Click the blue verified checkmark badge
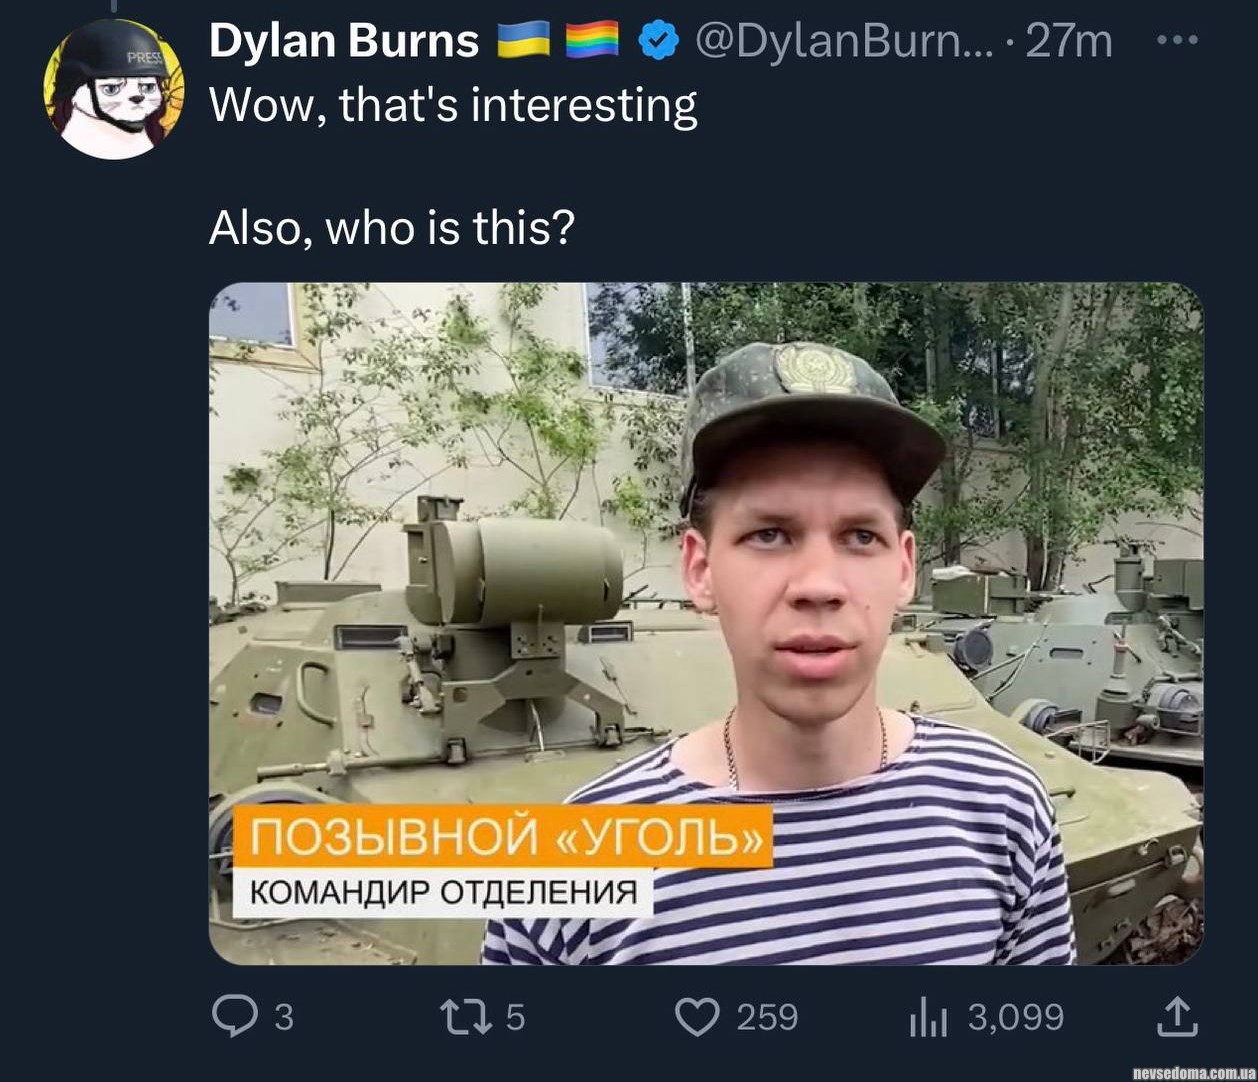The height and width of the screenshot is (1082, 1258). [658, 42]
